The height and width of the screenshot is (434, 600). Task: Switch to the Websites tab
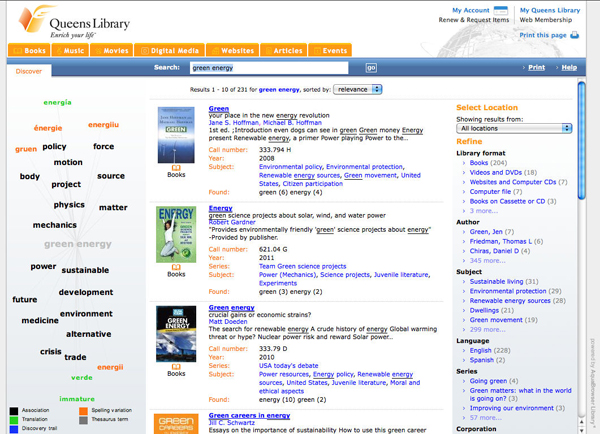[233, 50]
